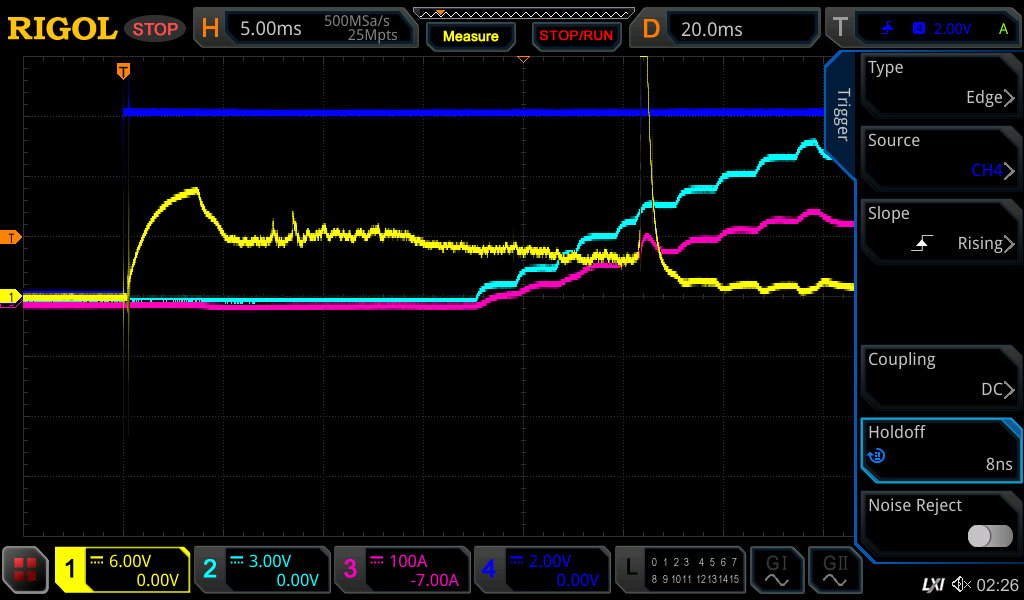
Task: Click the LXI network status icon
Action: 932,583
